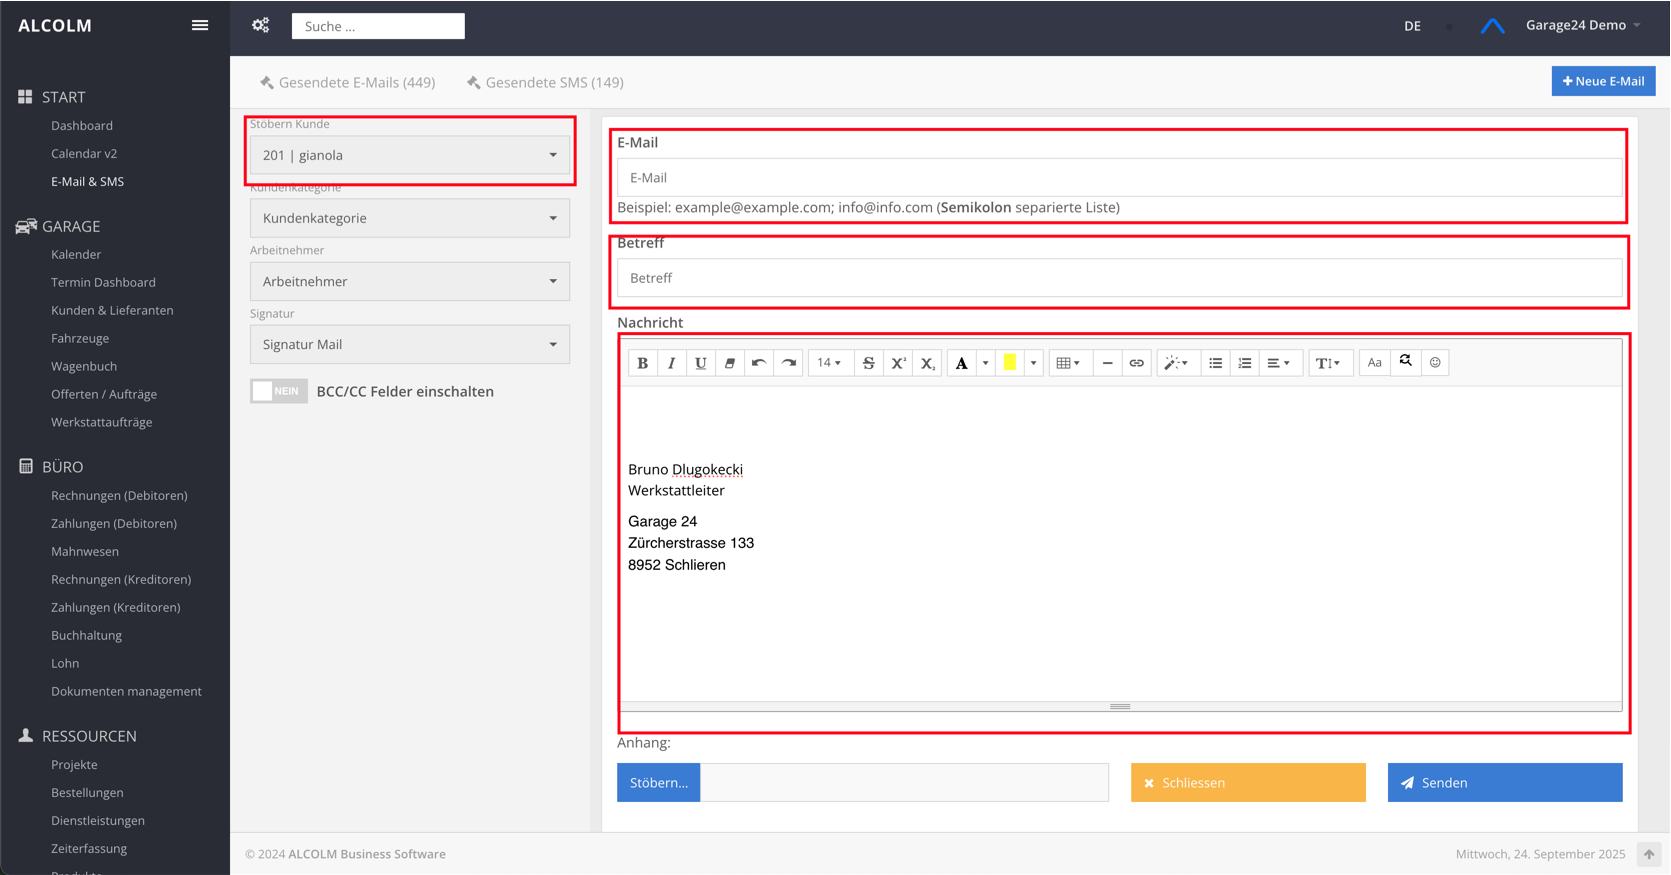Click the Senden button

pyautogui.click(x=1504, y=783)
